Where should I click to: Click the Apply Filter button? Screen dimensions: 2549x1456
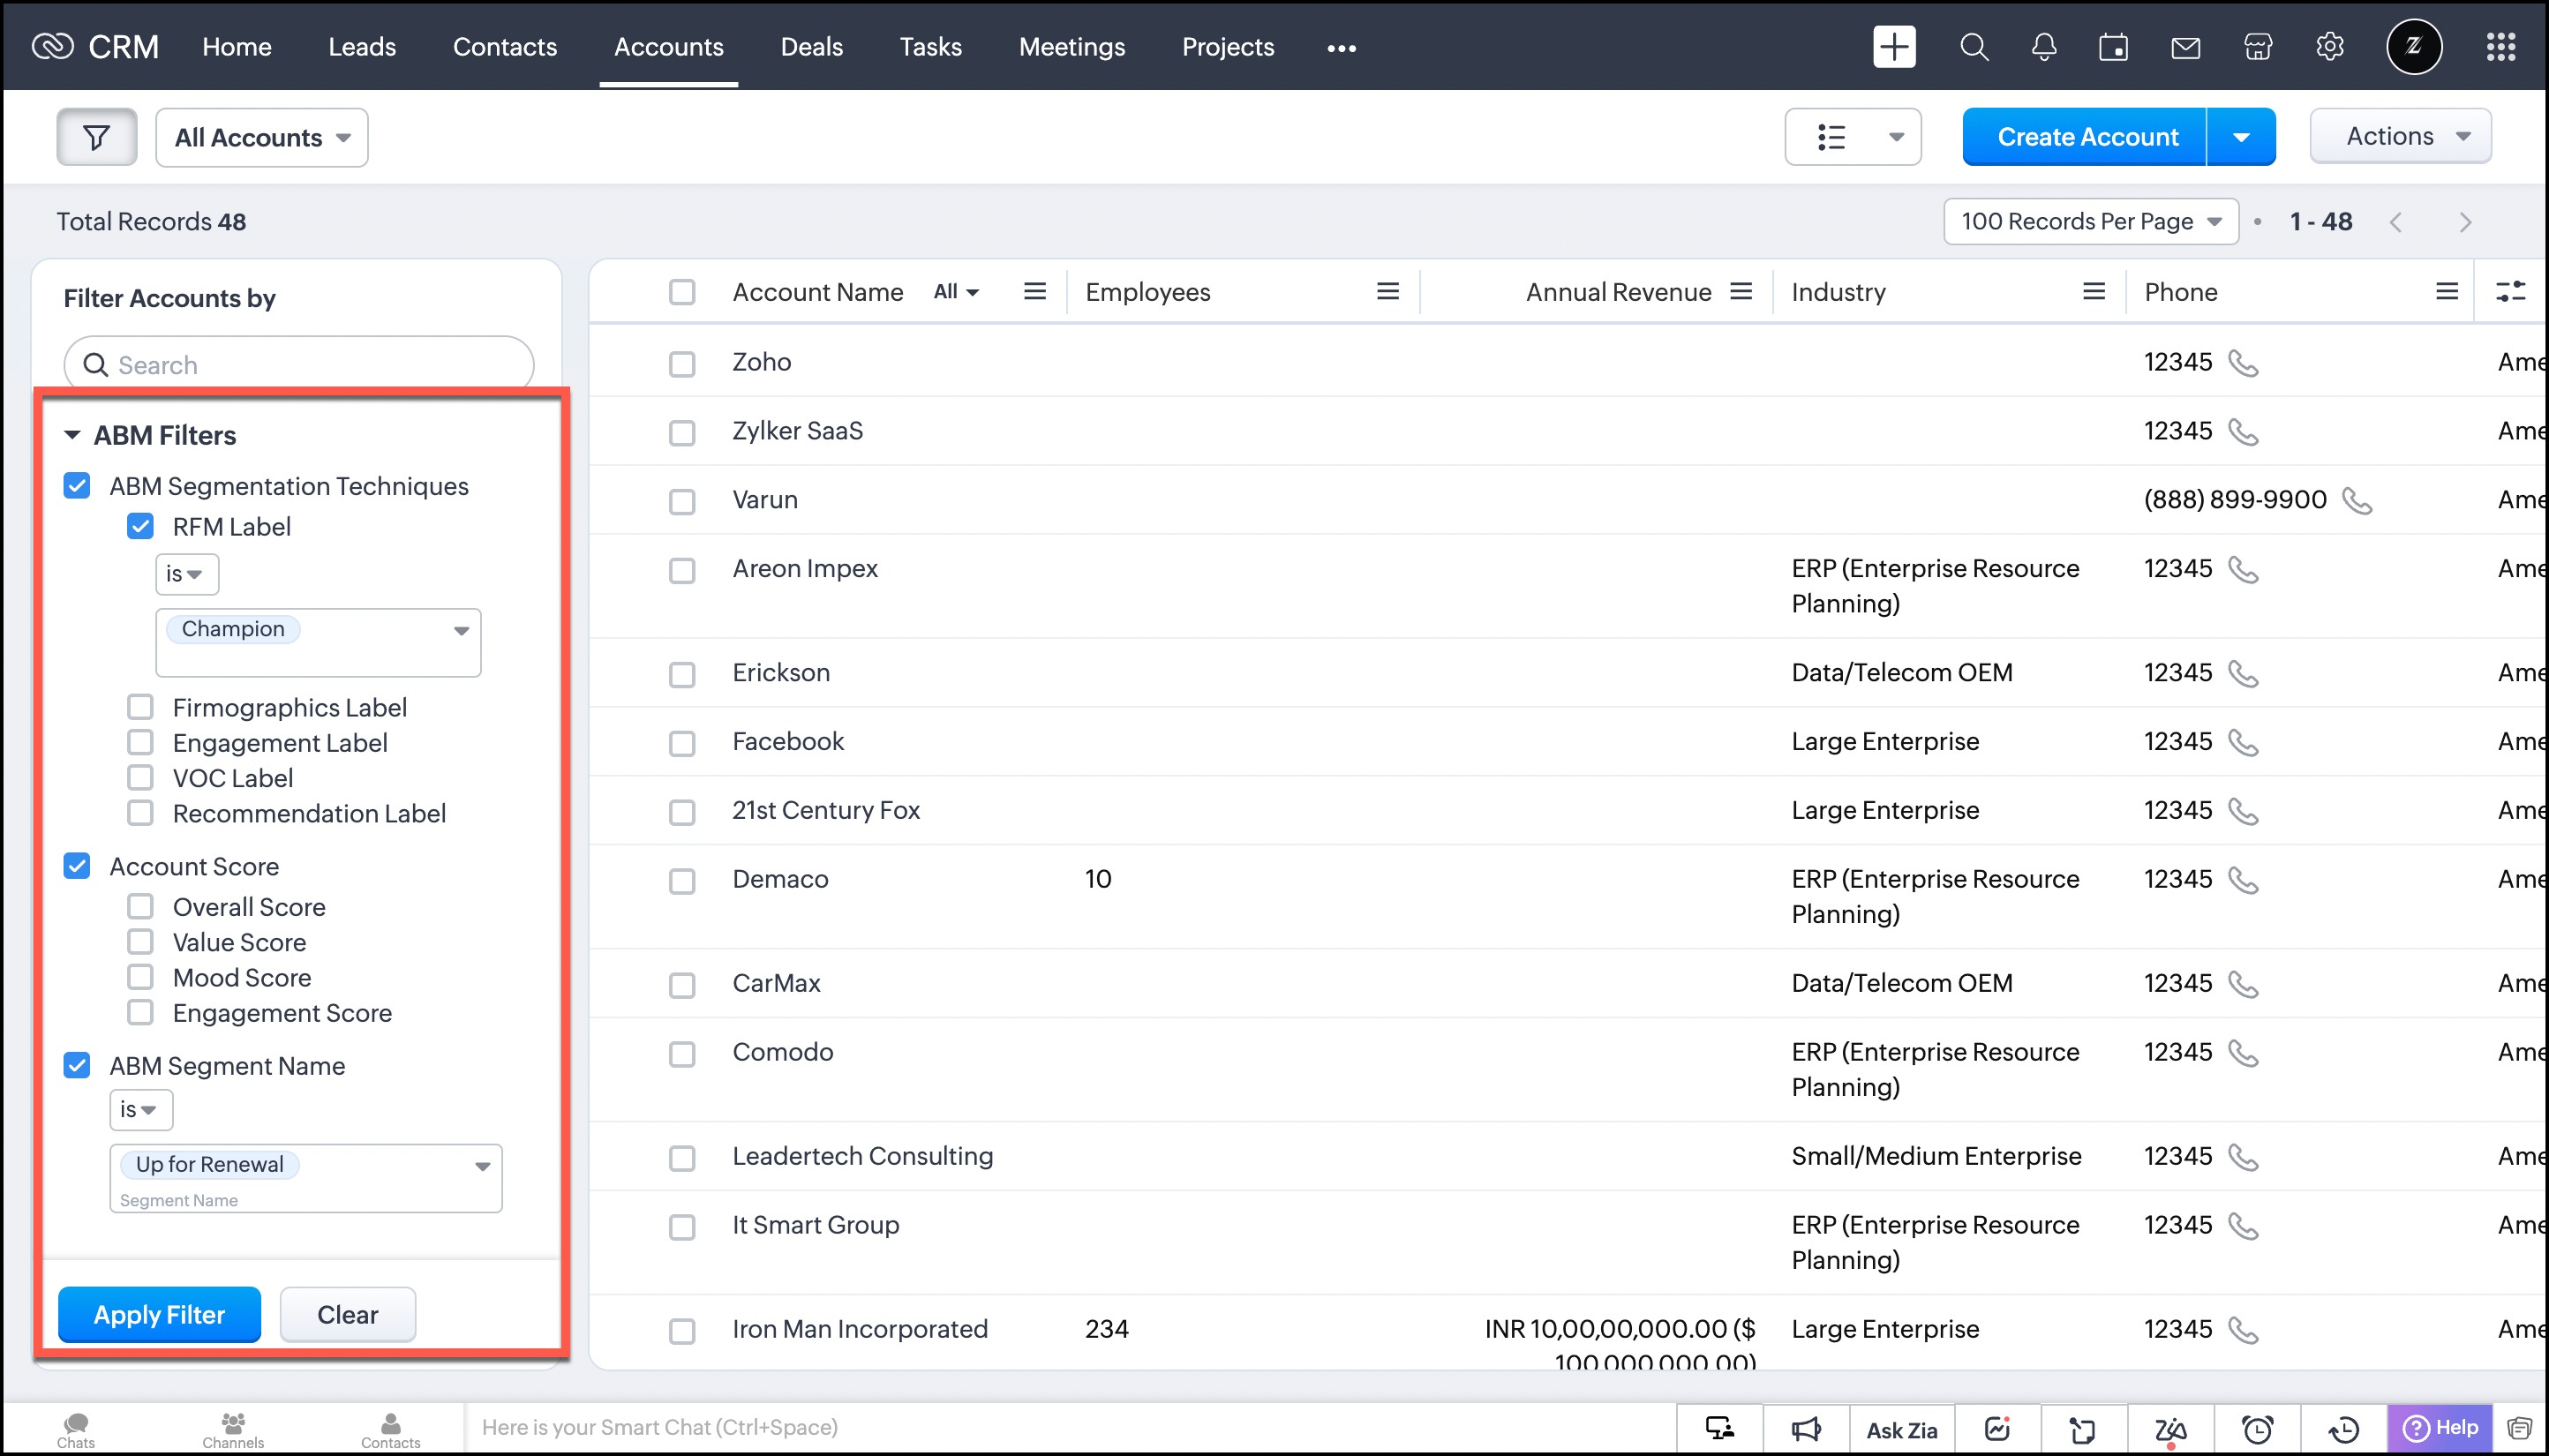click(x=159, y=1314)
